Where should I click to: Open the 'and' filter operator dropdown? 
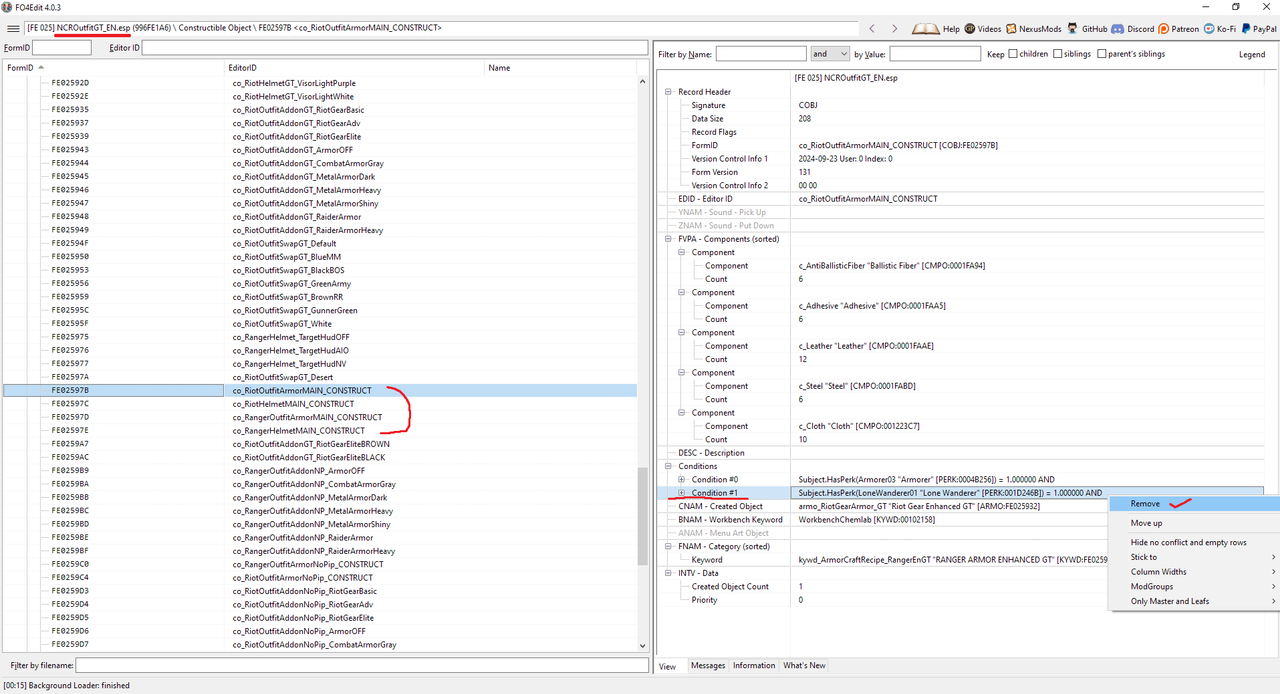[829, 54]
